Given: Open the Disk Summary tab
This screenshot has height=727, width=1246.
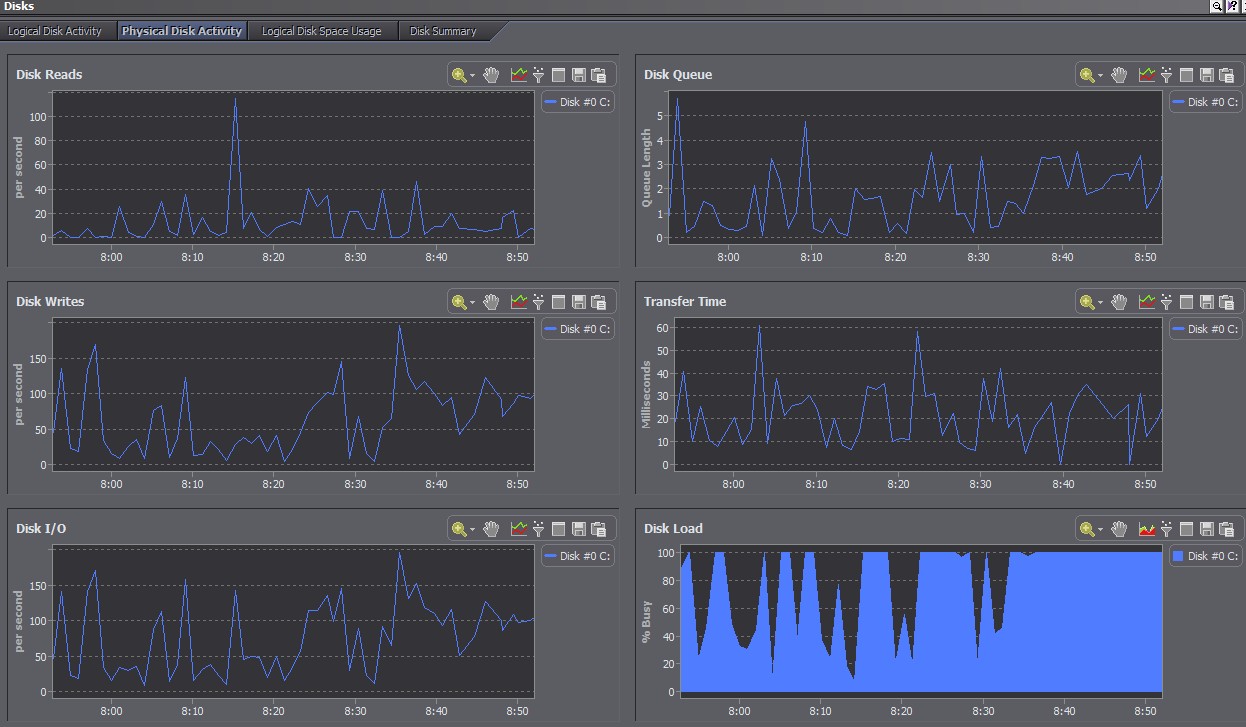Looking at the screenshot, I should pyautogui.click(x=443, y=31).
